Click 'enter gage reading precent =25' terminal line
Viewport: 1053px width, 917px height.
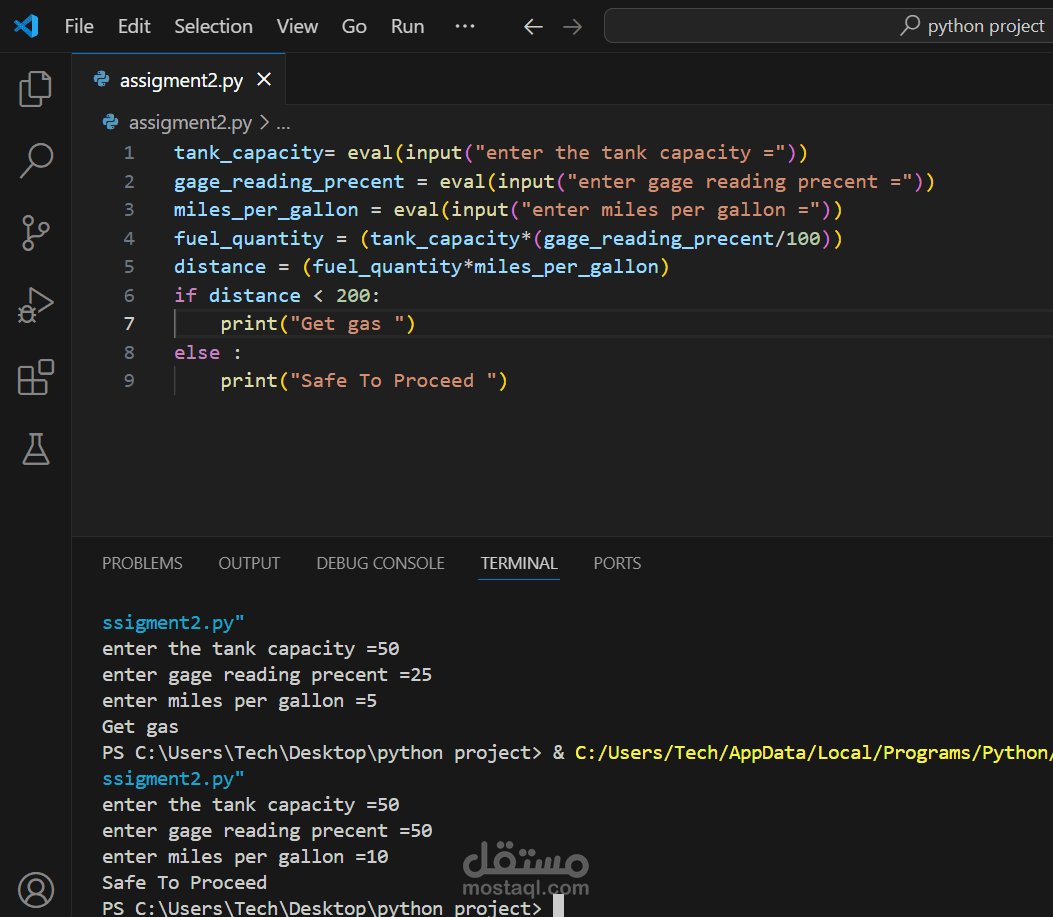click(x=267, y=675)
